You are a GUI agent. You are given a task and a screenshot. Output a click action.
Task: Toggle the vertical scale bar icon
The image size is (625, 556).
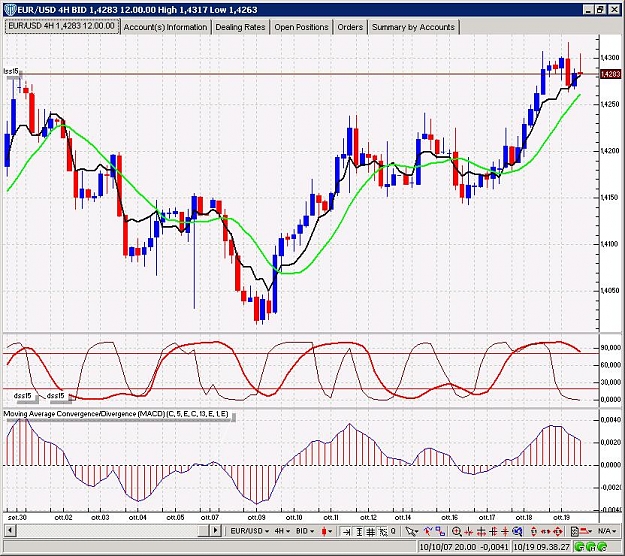tap(359, 532)
